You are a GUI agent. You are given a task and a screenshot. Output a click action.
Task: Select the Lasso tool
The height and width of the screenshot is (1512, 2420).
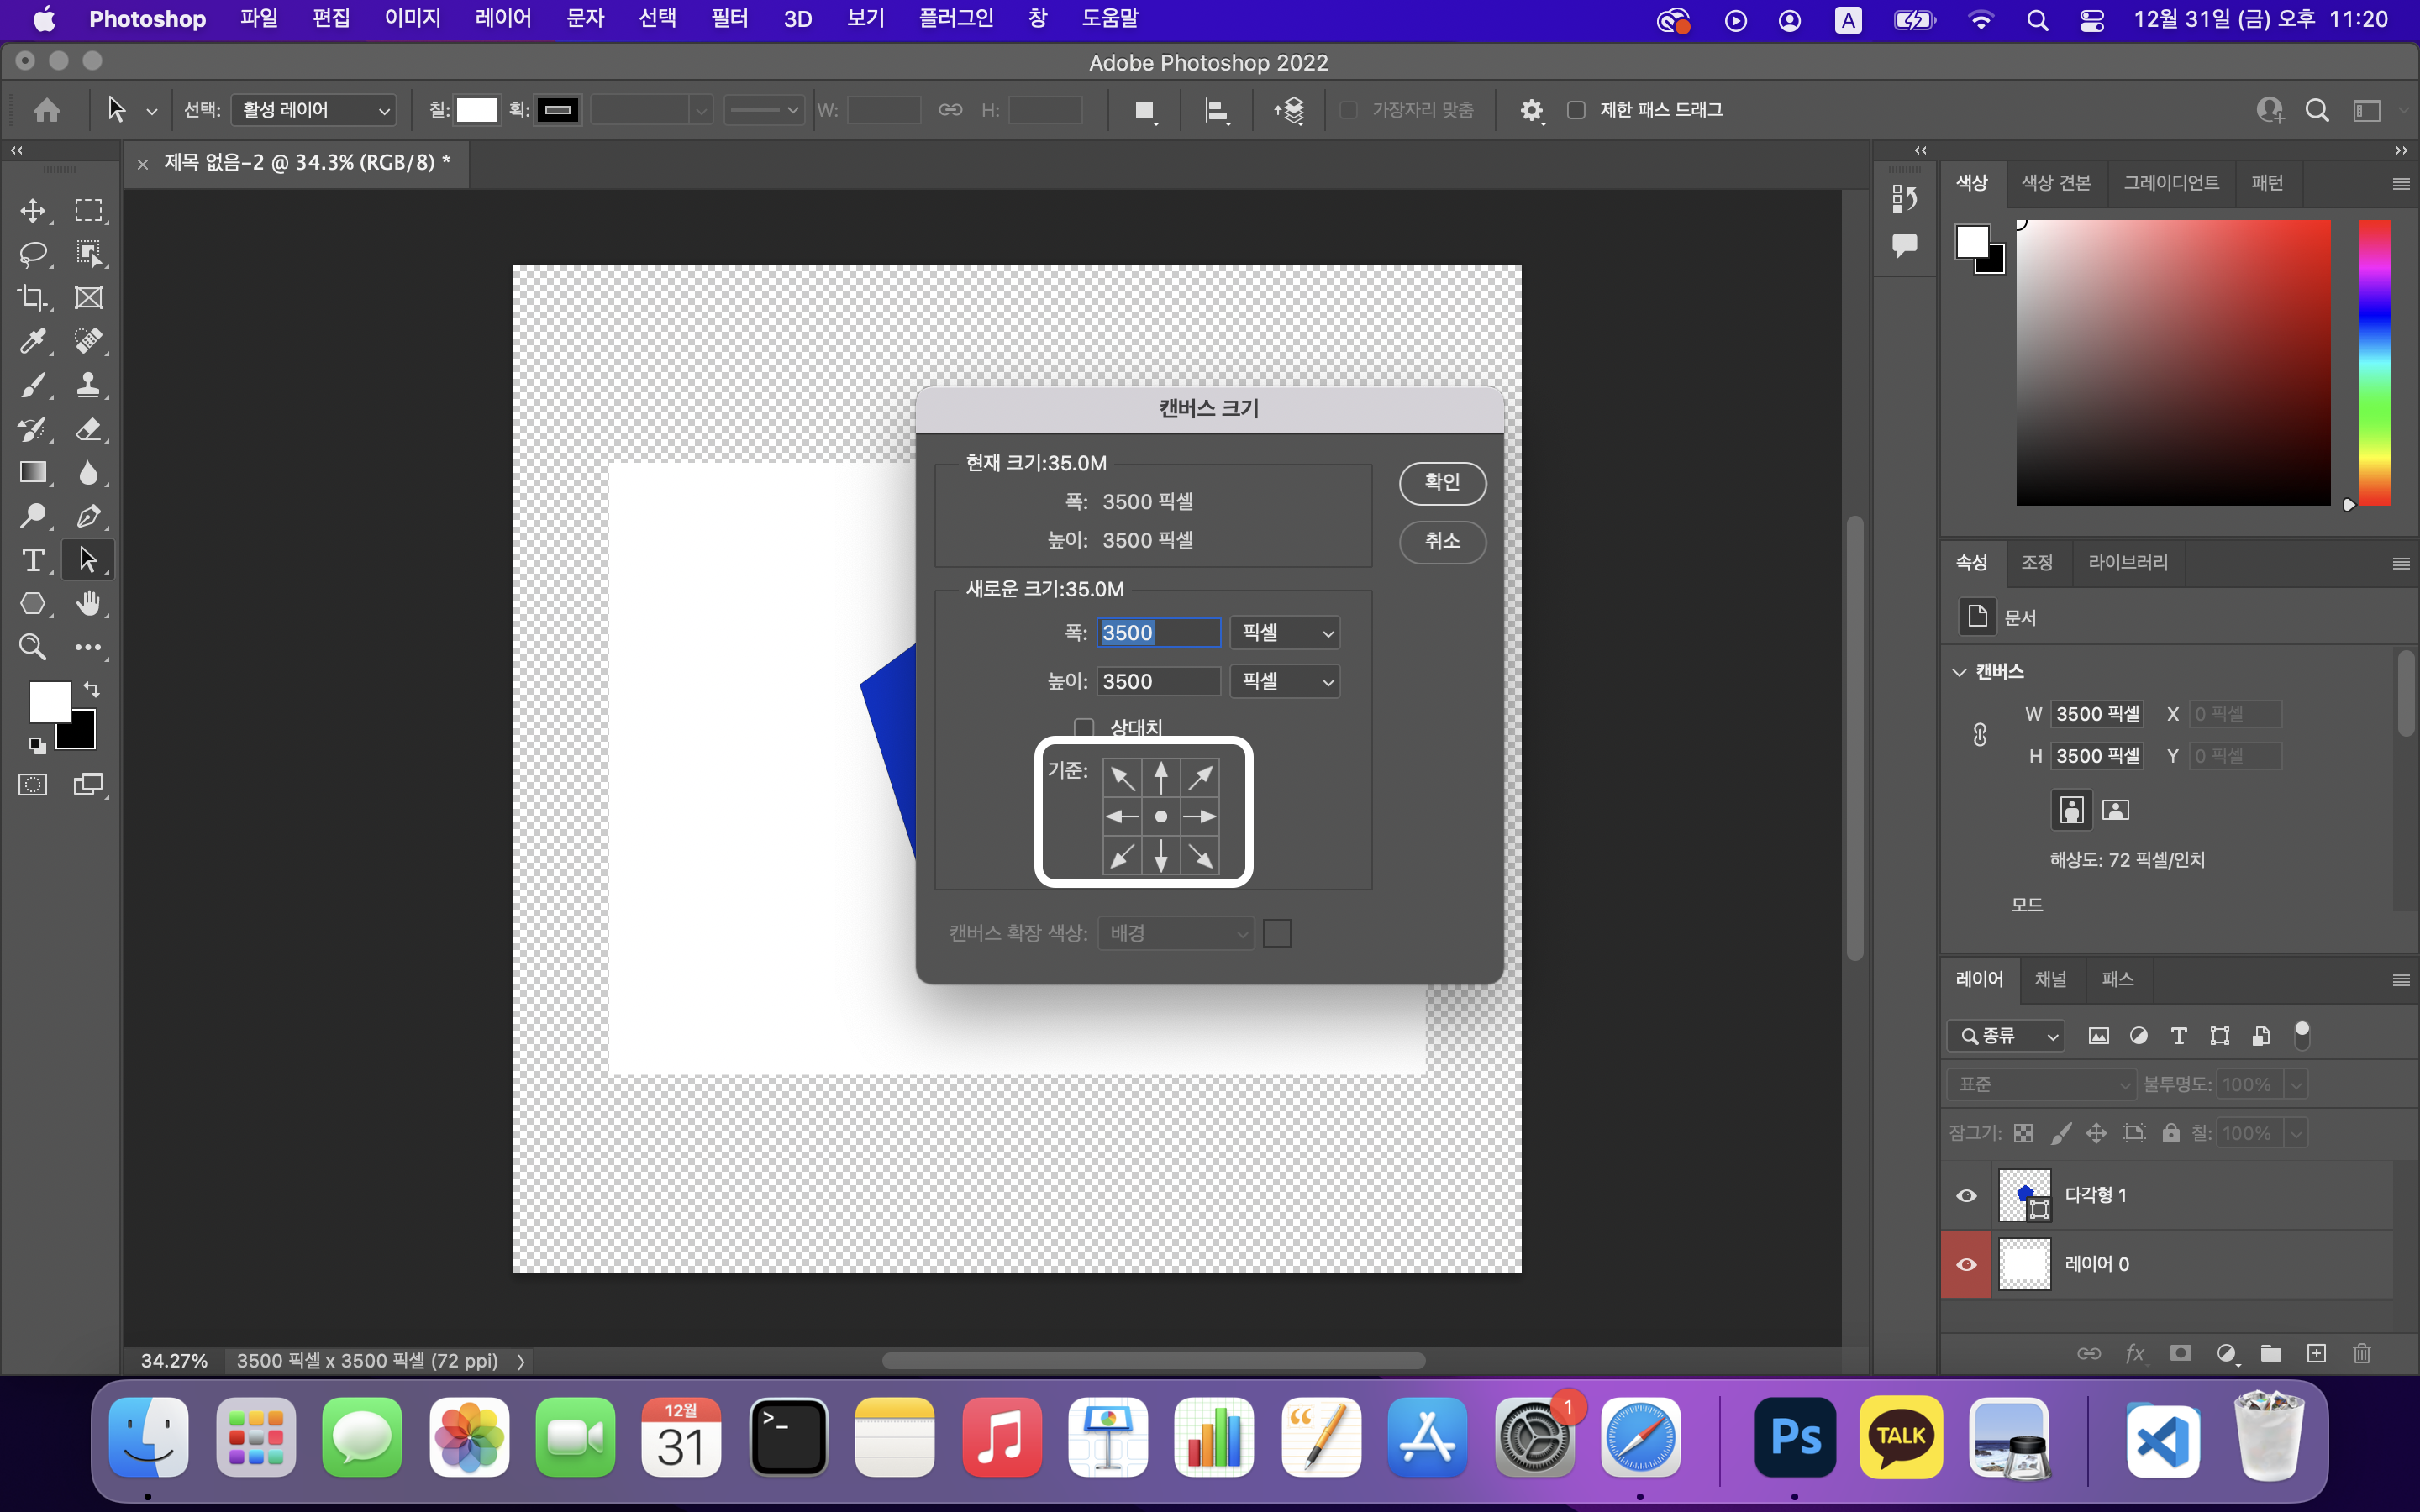click(x=33, y=254)
